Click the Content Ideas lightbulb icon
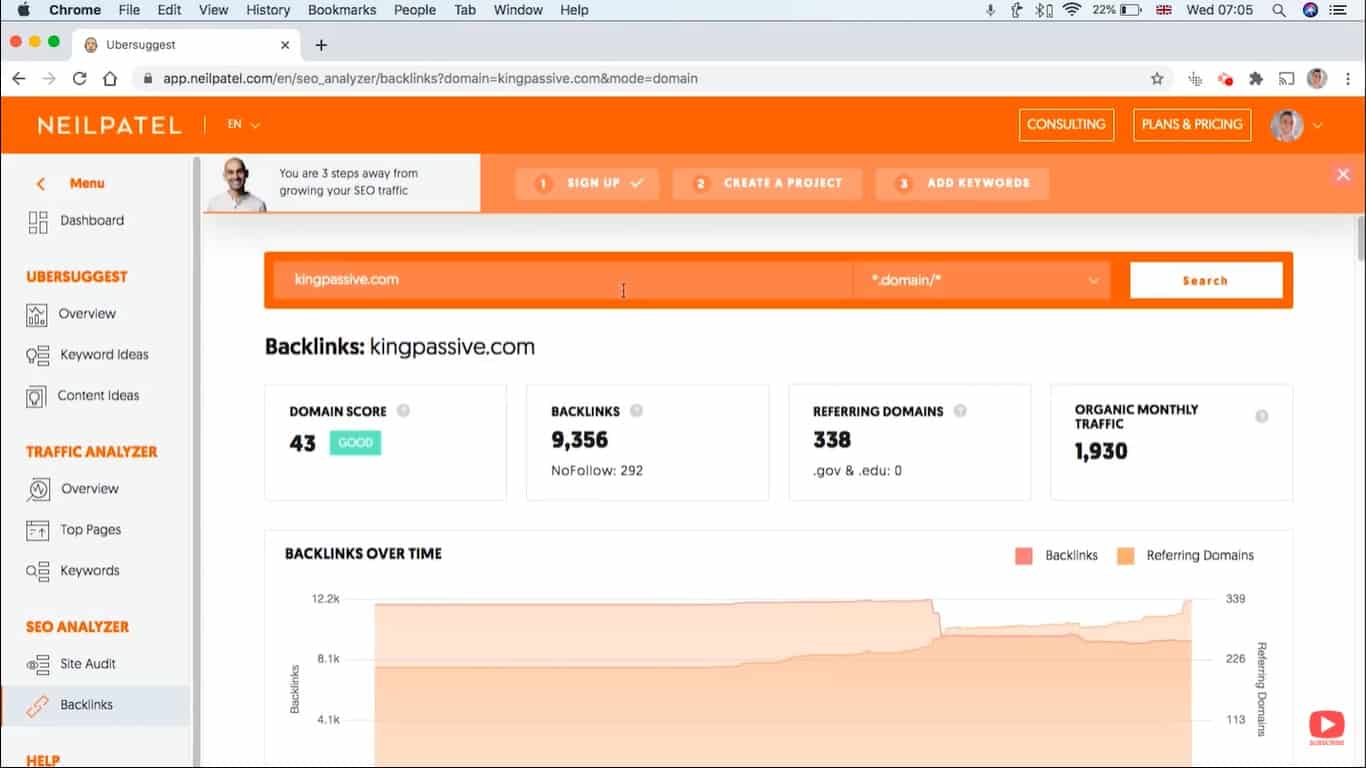The width and height of the screenshot is (1366, 768). pos(37,396)
